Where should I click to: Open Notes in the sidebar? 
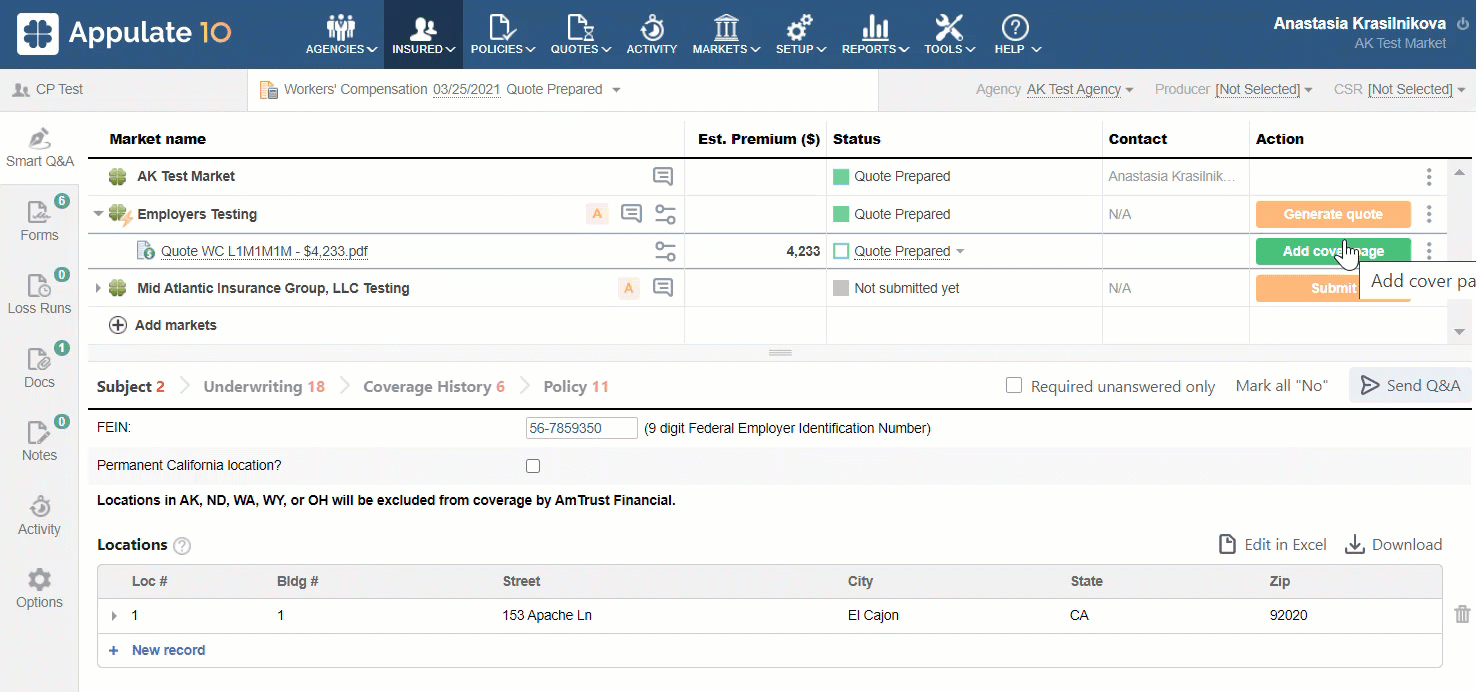[39, 441]
